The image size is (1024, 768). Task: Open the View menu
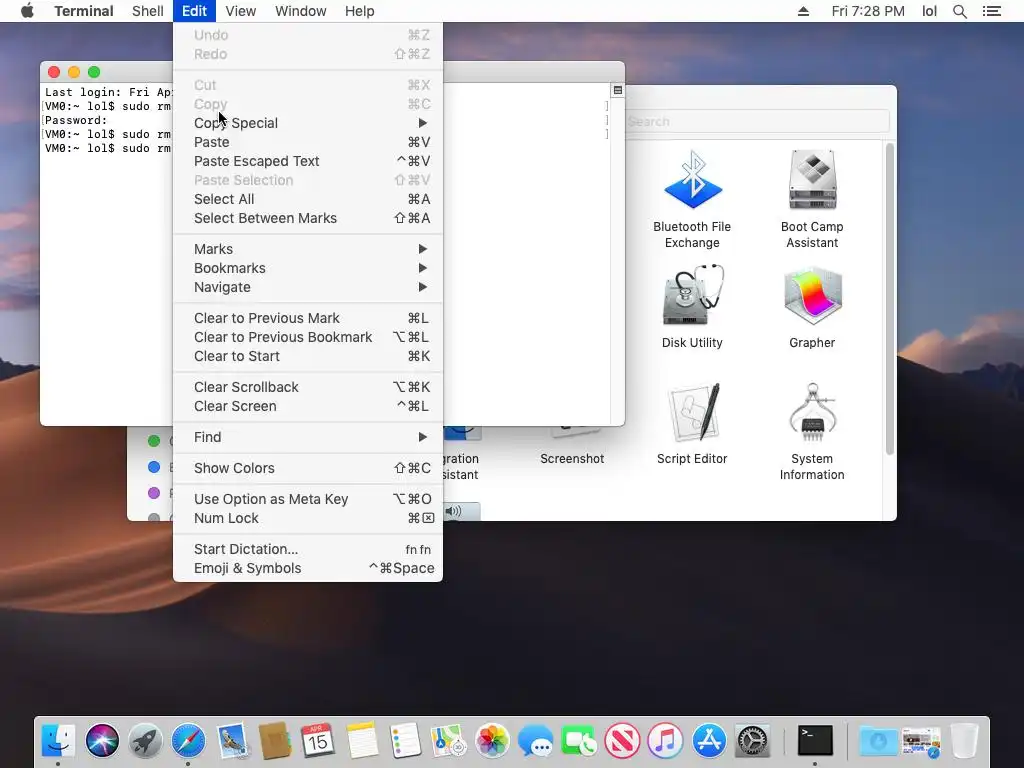click(x=240, y=11)
